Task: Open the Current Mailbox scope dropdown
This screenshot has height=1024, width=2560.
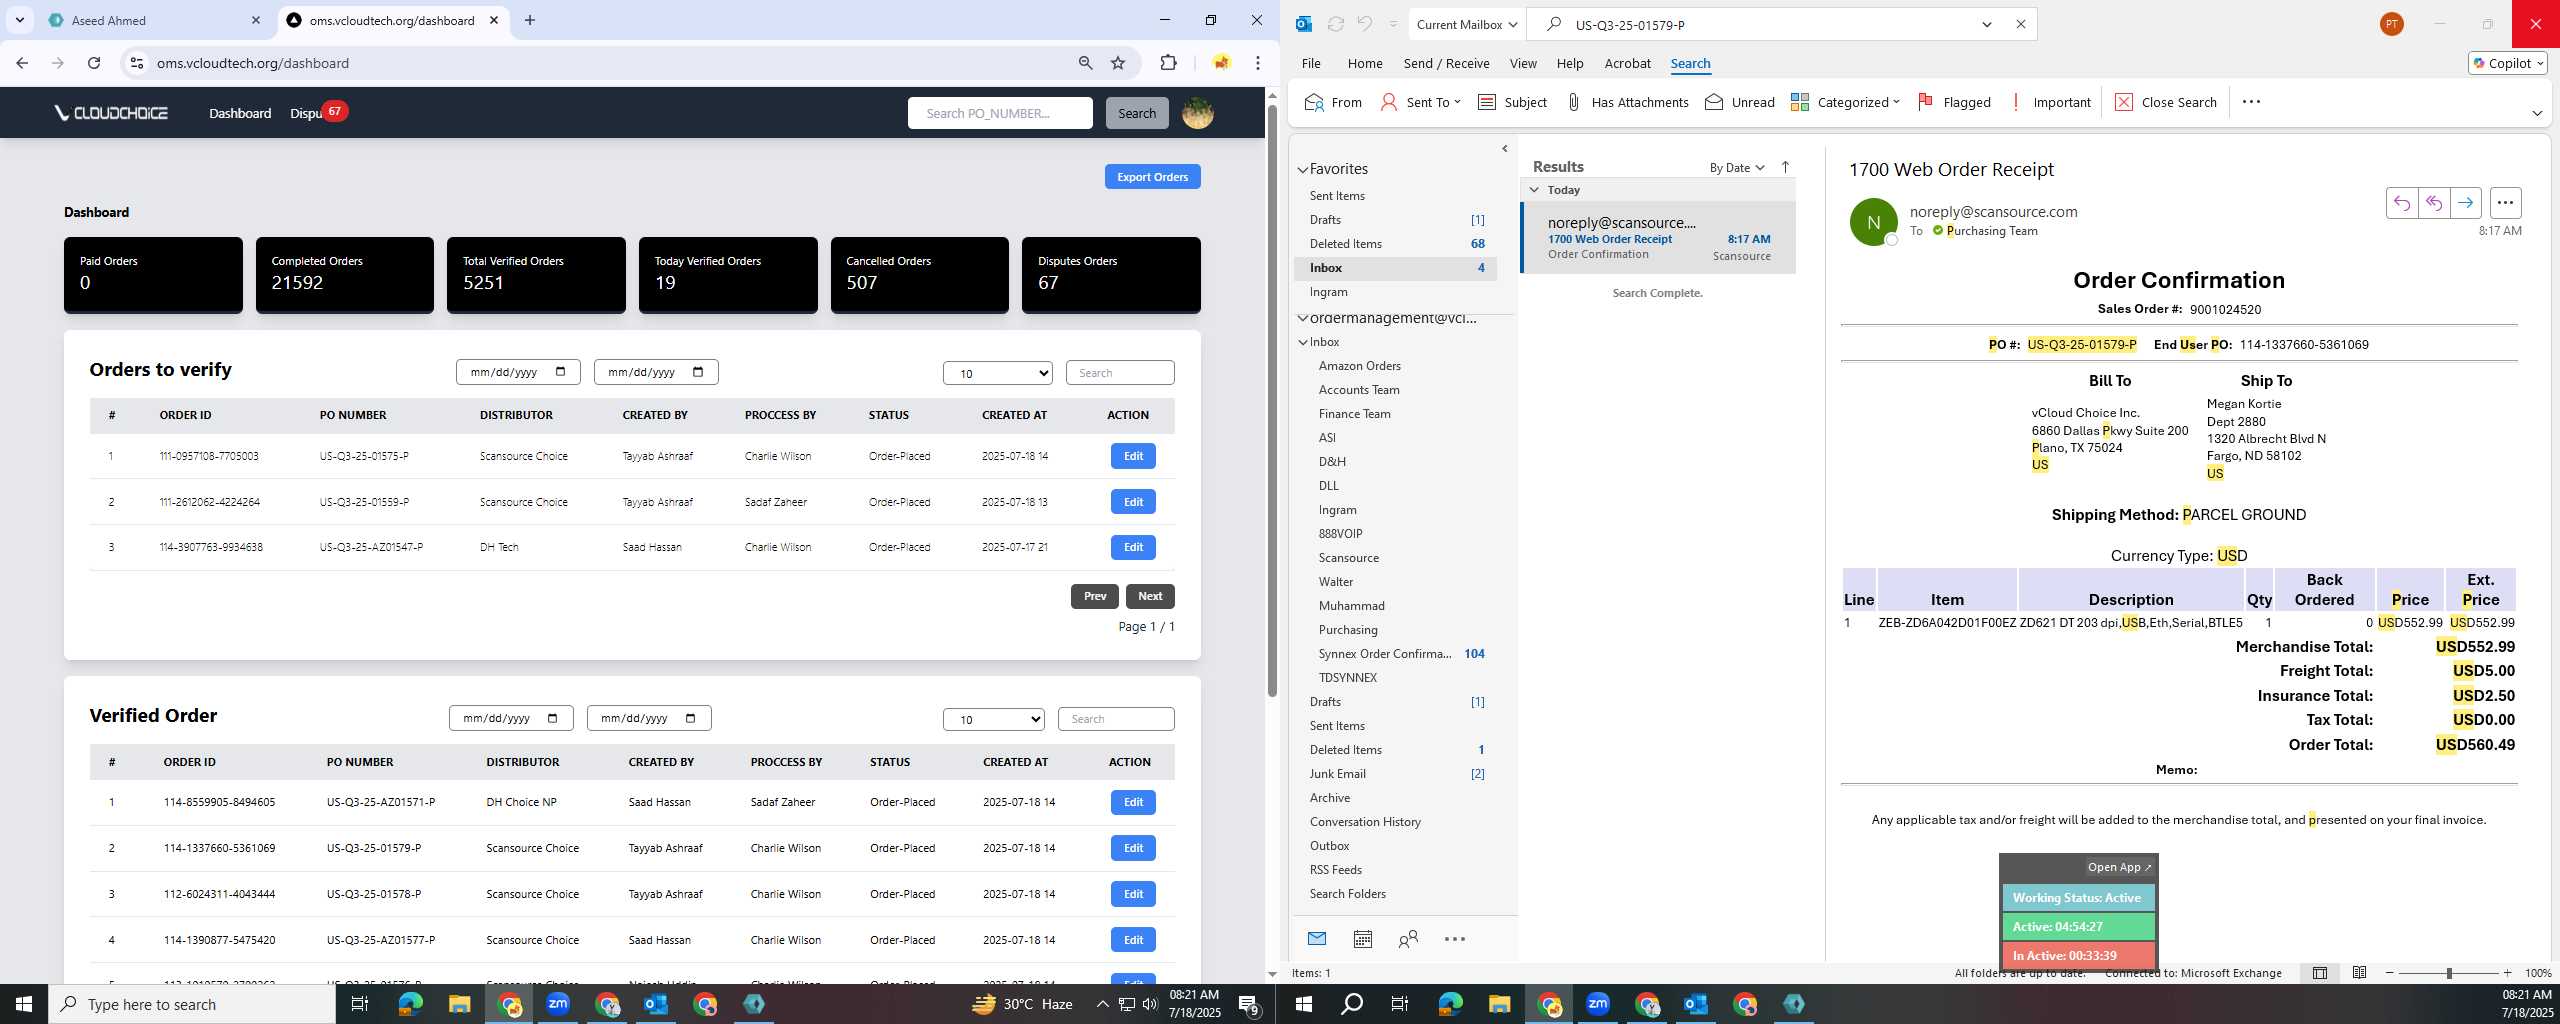Action: tap(1466, 24)
